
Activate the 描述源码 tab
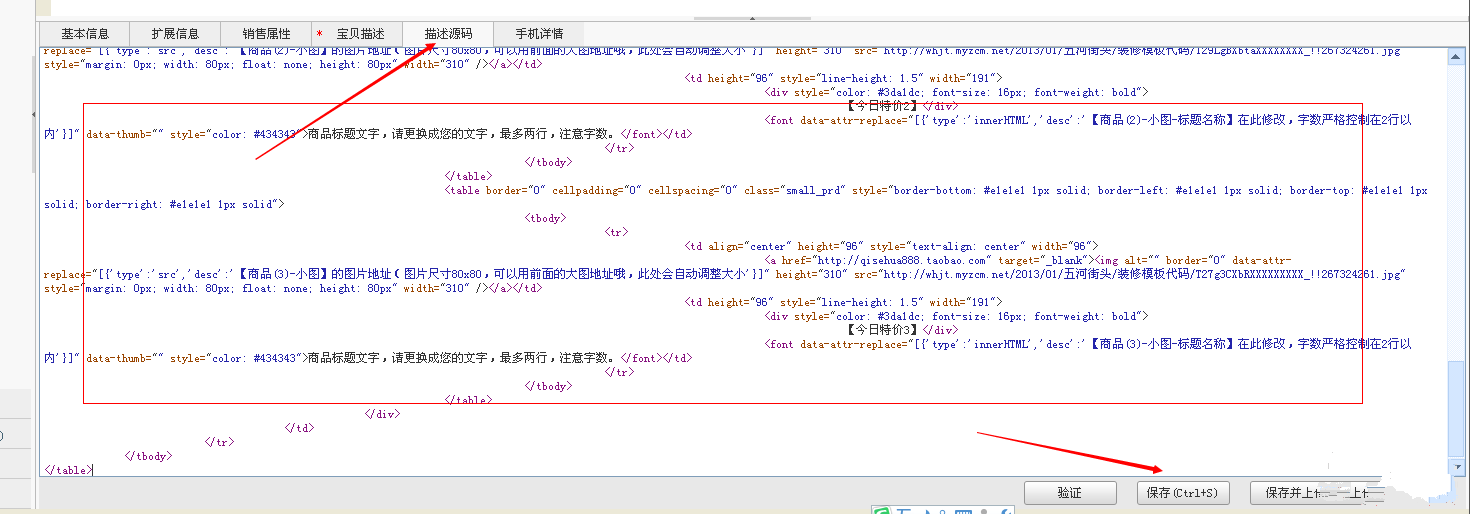pyautogui.click(x=448, y=34)
